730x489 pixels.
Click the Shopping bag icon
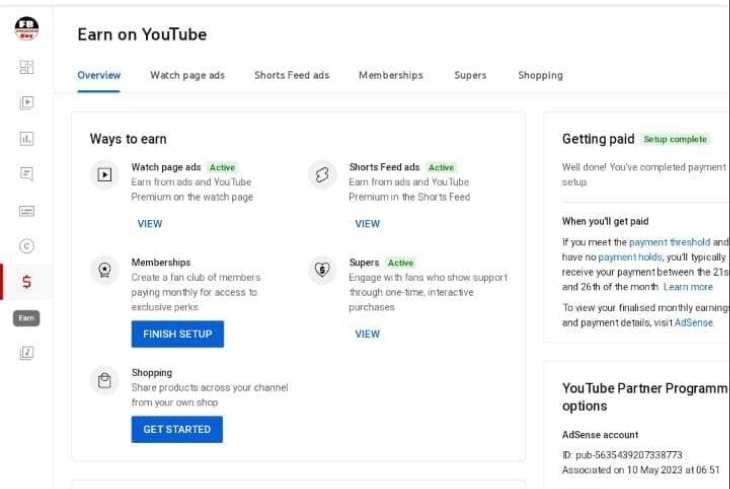pos(104,380)
